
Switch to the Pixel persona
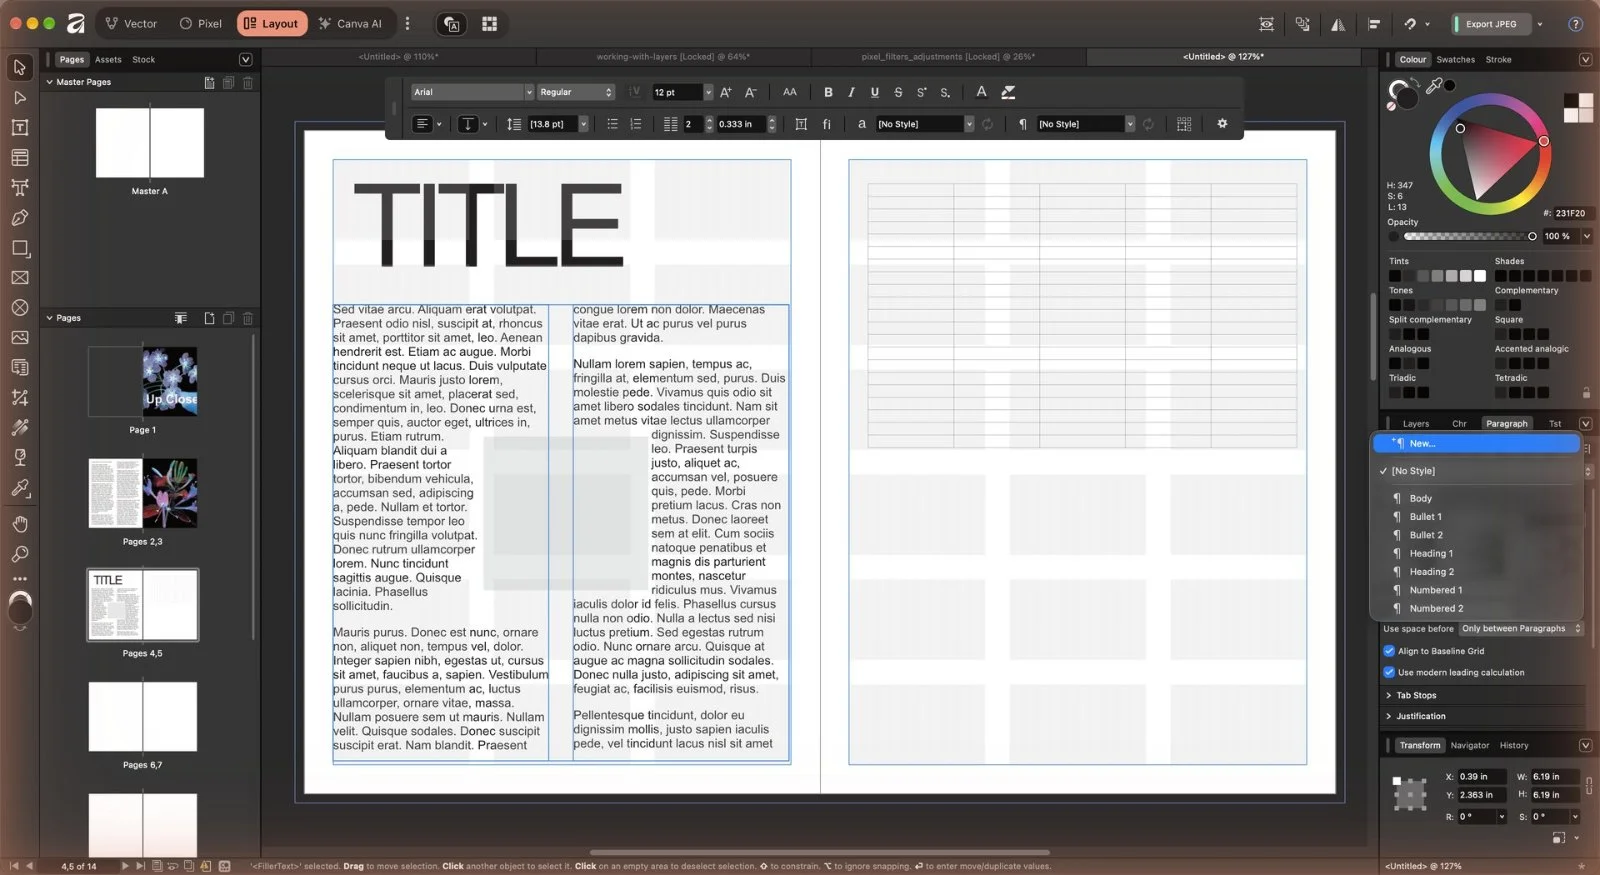[x=200, y=23]
